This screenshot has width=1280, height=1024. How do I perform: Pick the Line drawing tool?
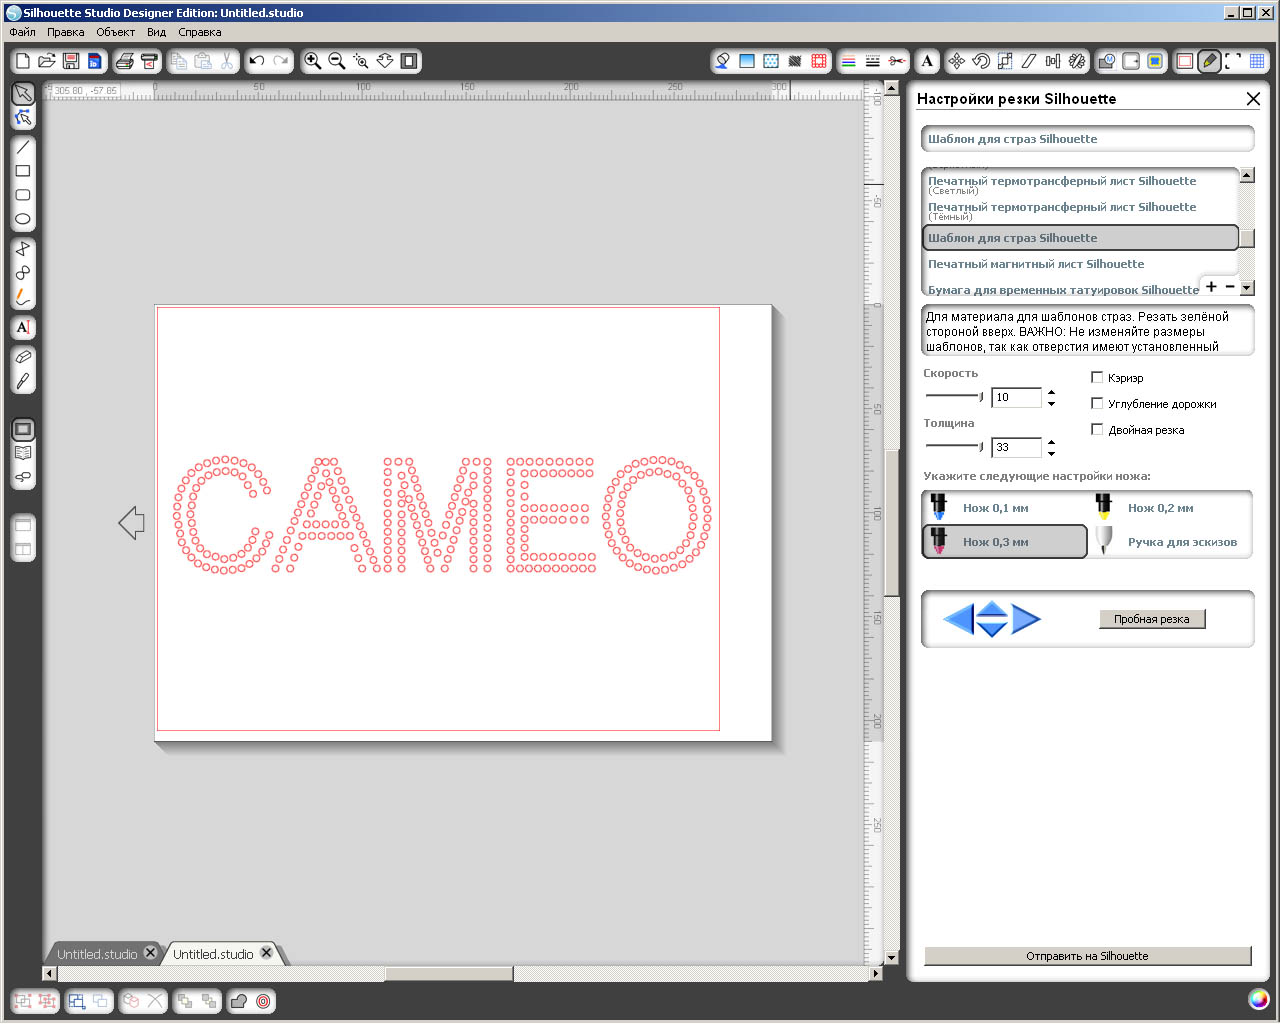[x=23, y=147]
